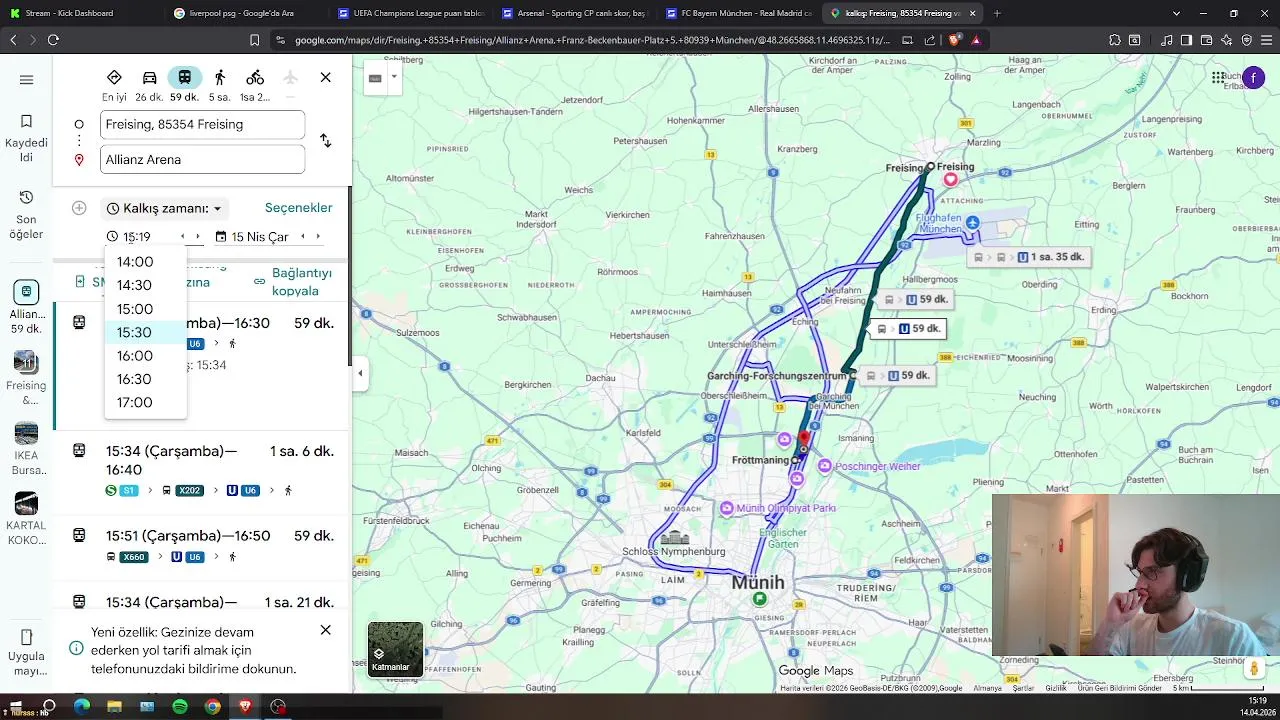Open the browser main menu icon
Image resolution: width=1280 pixels, height=720 pixels.
(x=1266, y=40)
